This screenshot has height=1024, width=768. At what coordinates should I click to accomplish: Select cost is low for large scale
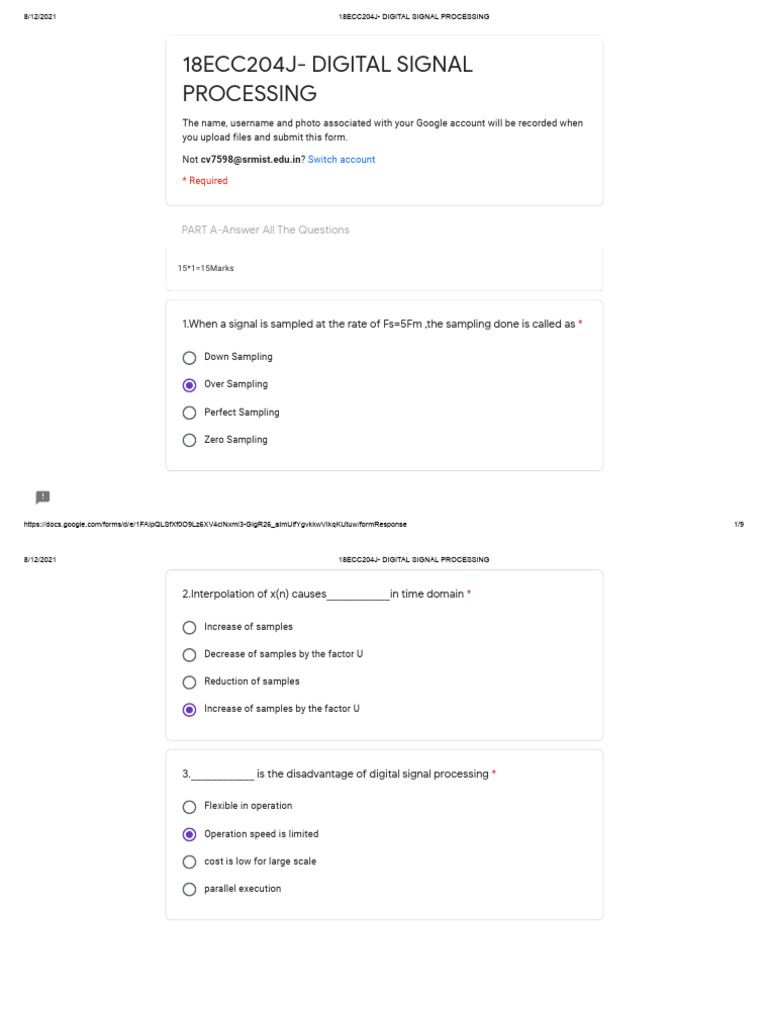point(189,862)
